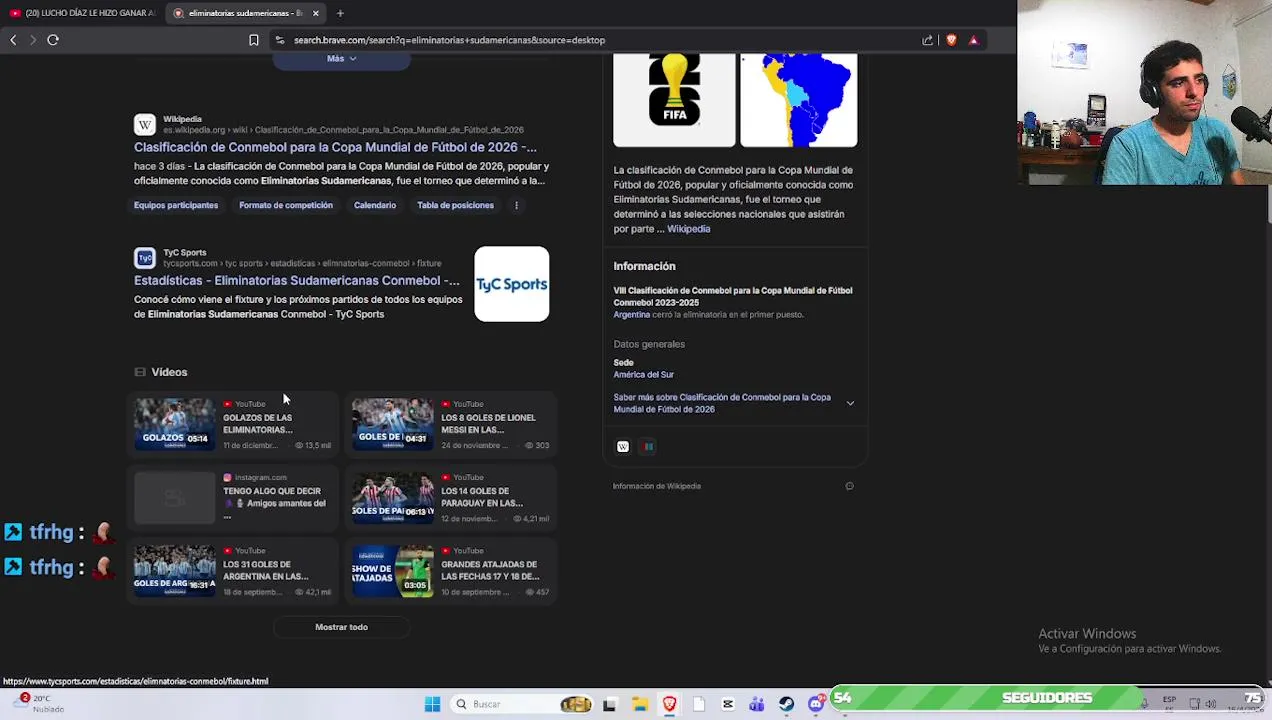Viewport: 1272px width, 720px height.
Task: Click the tycsports.com breadcrumb URL text
Action: [302, 264]
